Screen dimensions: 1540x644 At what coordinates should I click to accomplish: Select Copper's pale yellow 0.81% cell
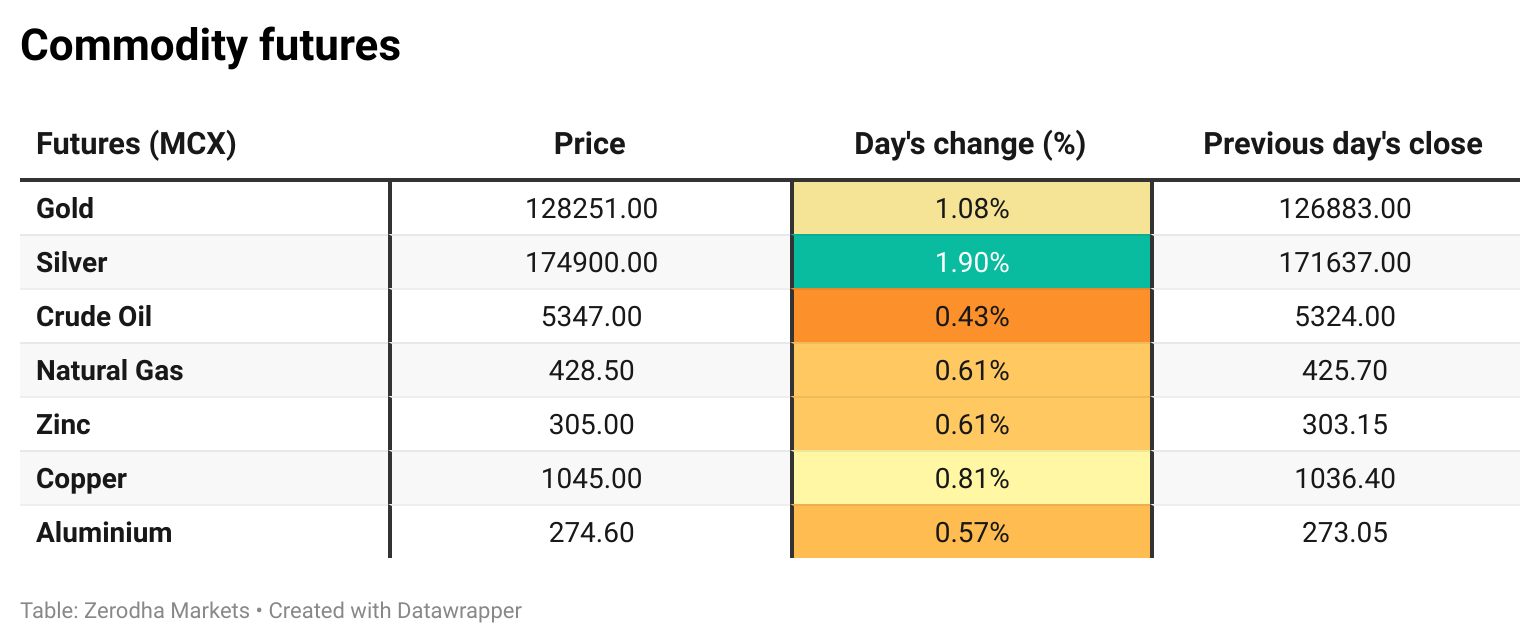971,479
